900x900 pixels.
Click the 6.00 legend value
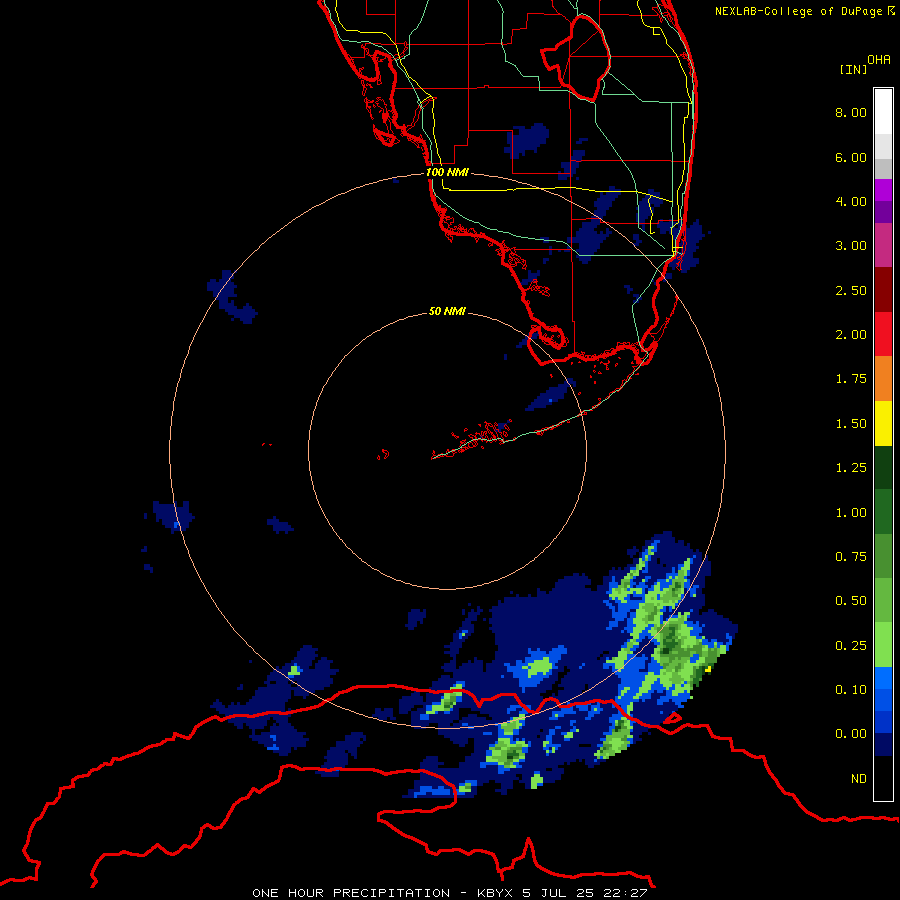pyautogui.click(x=851, y=157)
